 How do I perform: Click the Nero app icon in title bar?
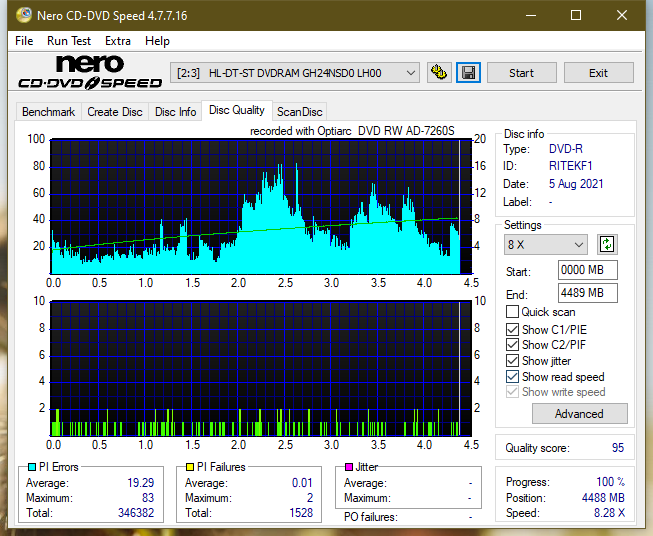[x=24, y=15]
